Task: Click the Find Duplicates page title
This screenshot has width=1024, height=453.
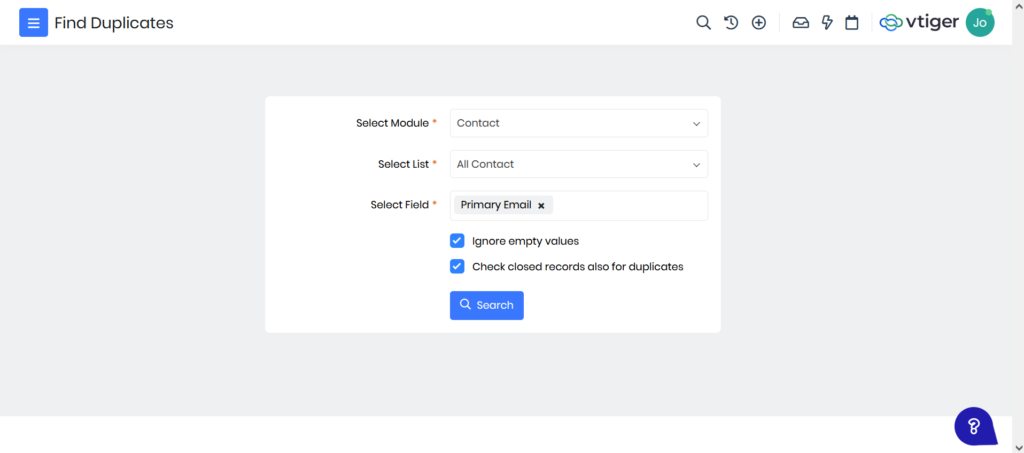Action: click(113, 23)
